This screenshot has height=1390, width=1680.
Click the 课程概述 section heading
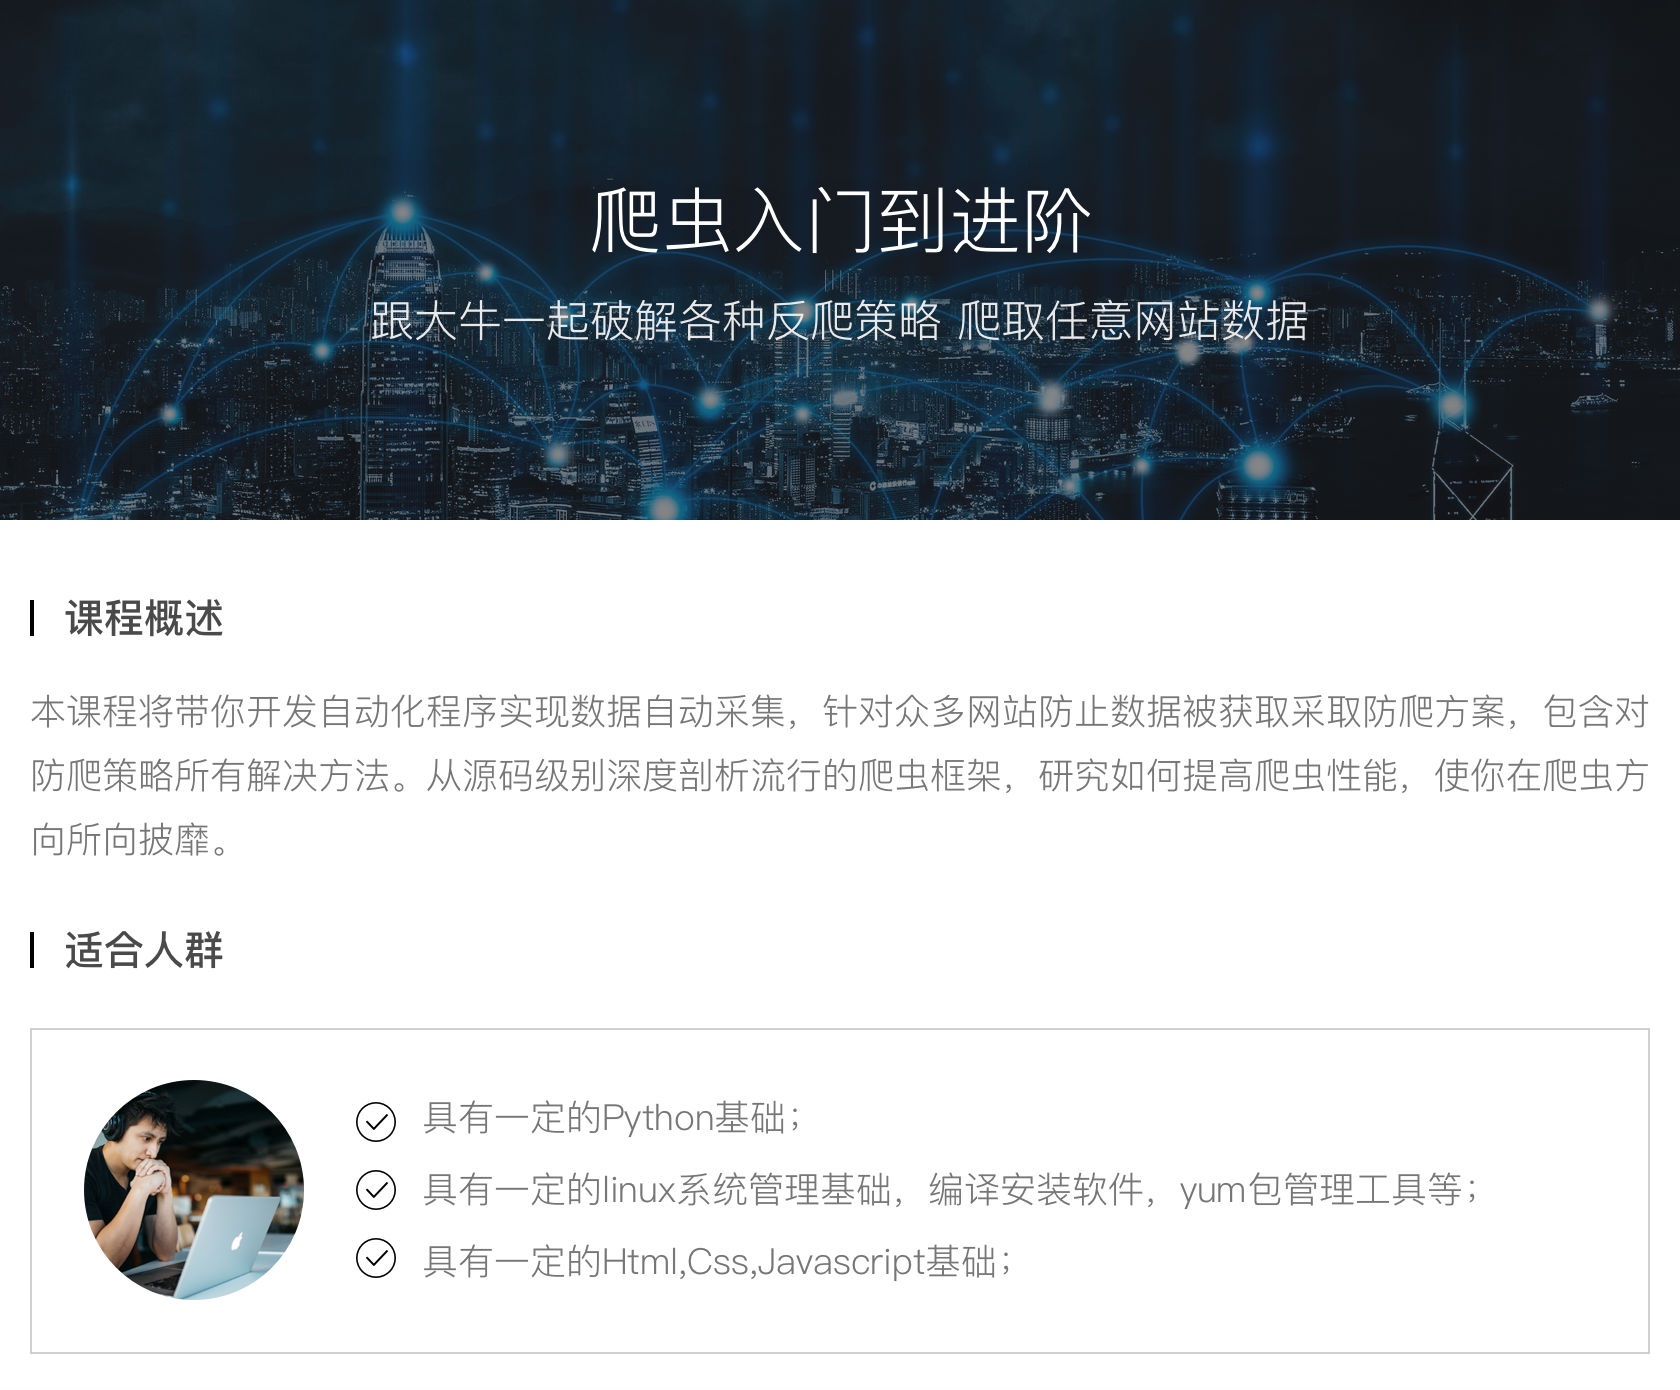(x=144, y=618)
